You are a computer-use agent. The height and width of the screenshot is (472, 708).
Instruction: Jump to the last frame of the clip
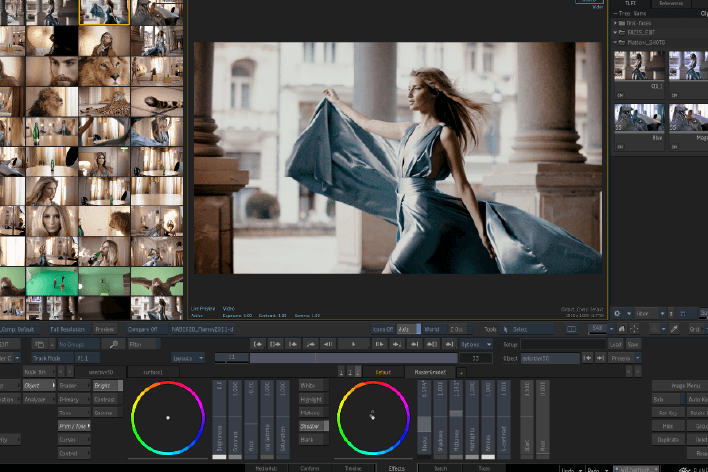449,344
